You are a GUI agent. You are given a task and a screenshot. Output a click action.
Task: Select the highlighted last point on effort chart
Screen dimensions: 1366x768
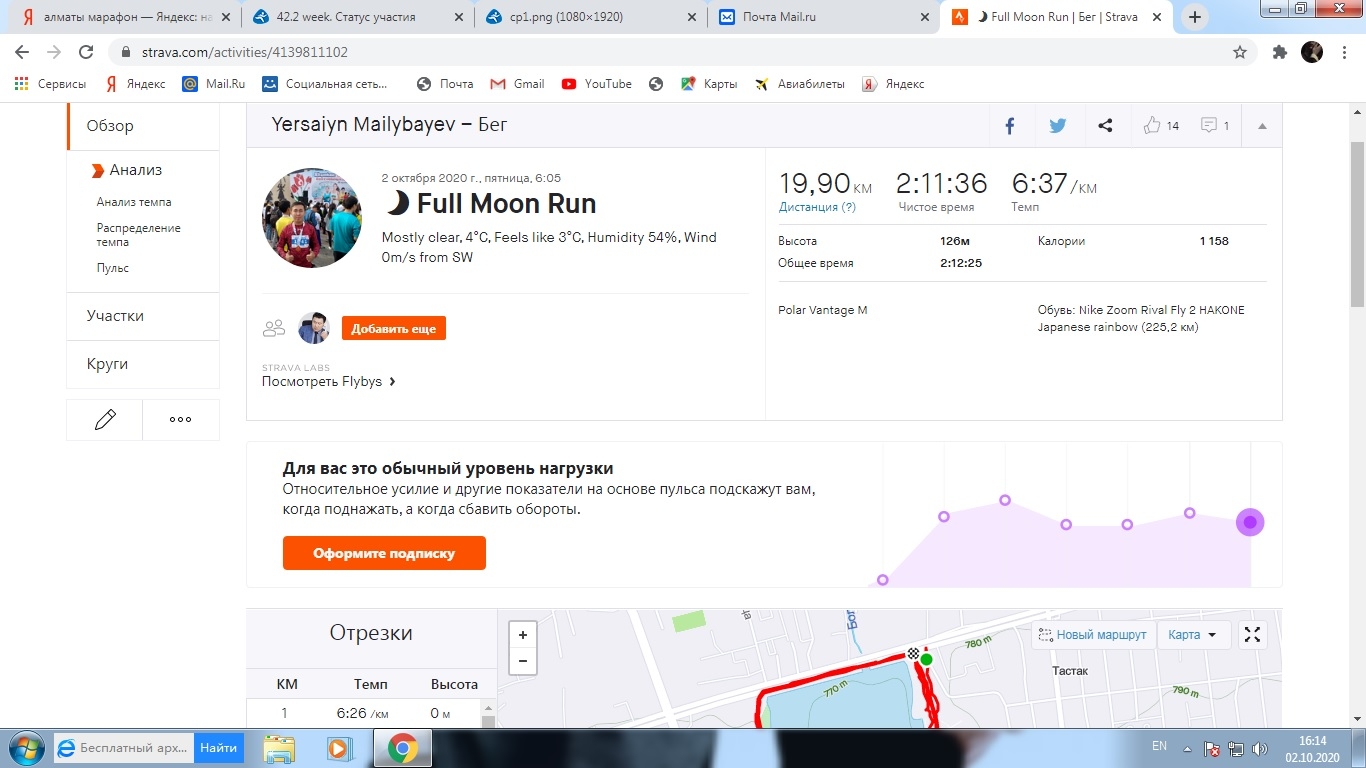1250,522
